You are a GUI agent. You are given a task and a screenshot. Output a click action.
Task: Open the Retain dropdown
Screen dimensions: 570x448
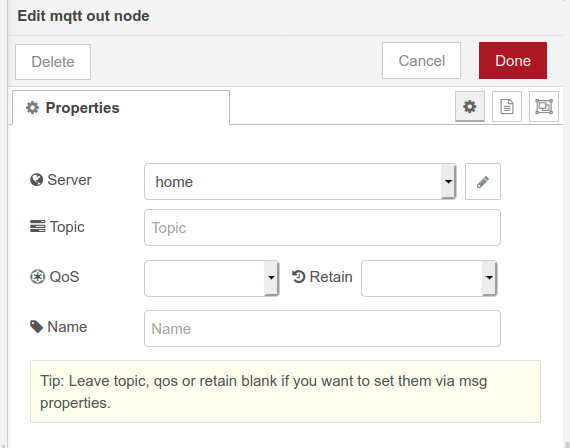point(429,278)
